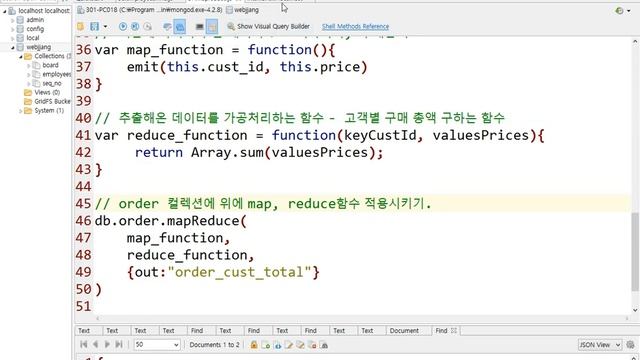640x360 pixels.
Task: Go to the previous results page
Action: coord(96,344)
